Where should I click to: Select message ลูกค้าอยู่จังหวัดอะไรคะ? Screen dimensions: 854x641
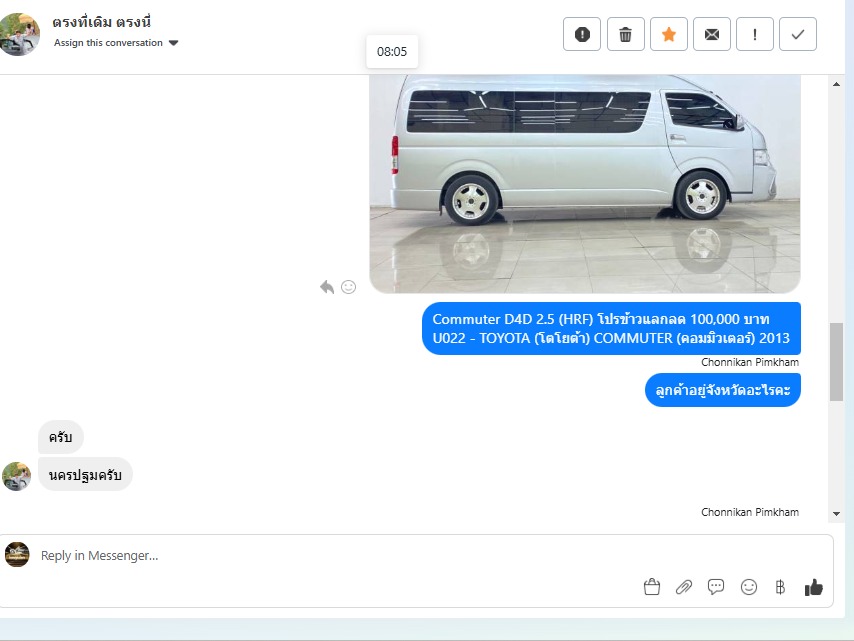(723, 390)
